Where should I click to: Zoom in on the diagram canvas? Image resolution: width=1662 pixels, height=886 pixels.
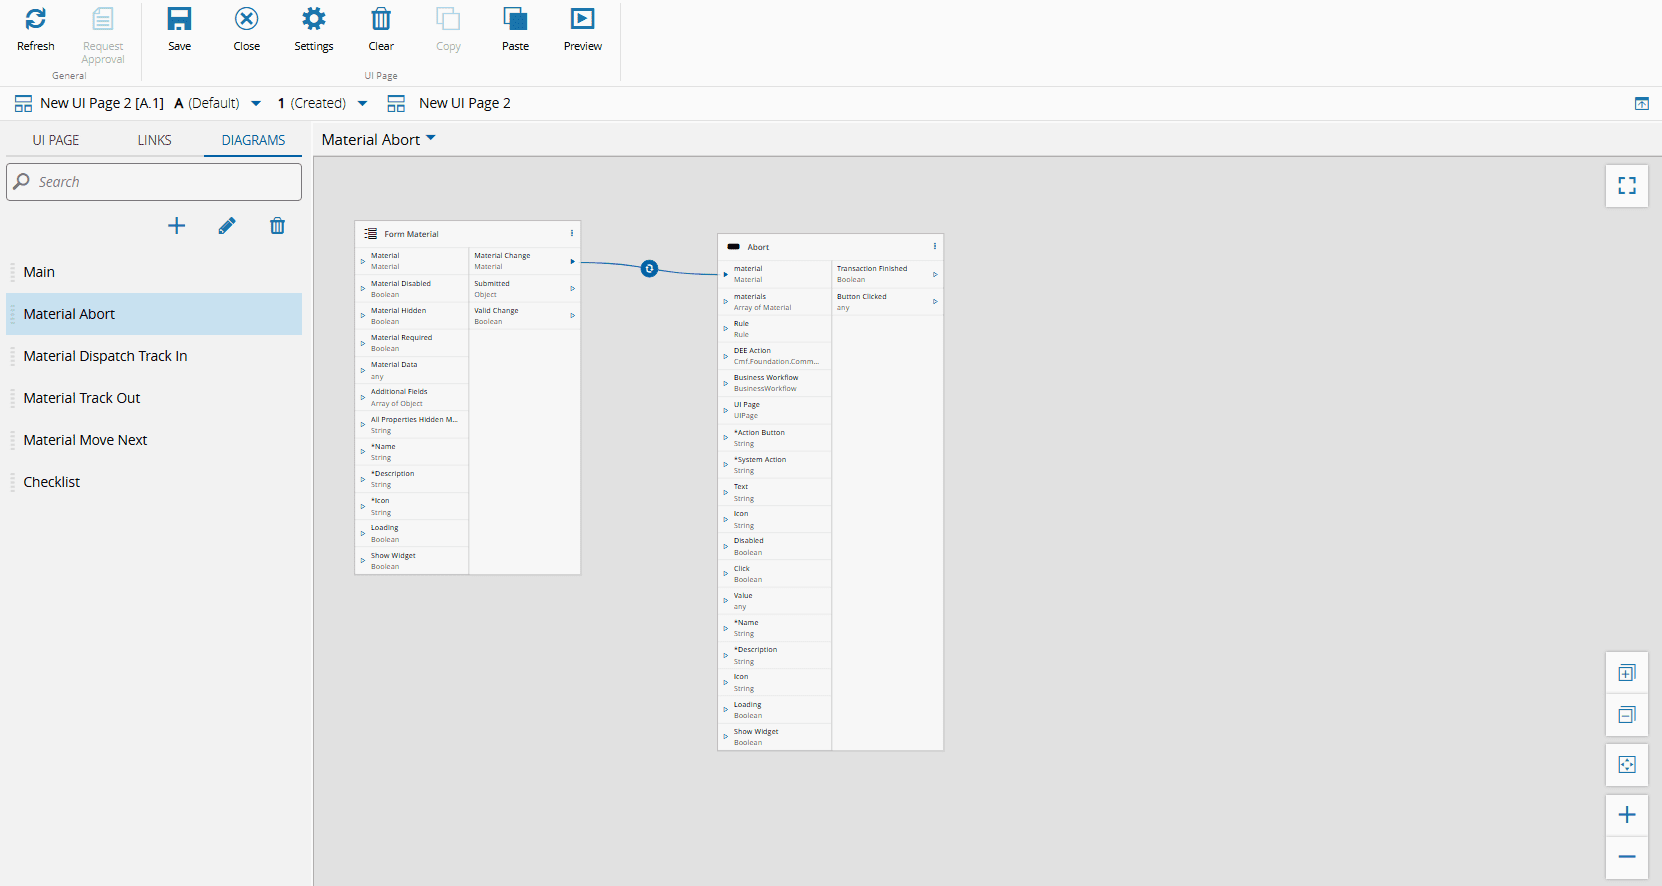[1626, 815]
